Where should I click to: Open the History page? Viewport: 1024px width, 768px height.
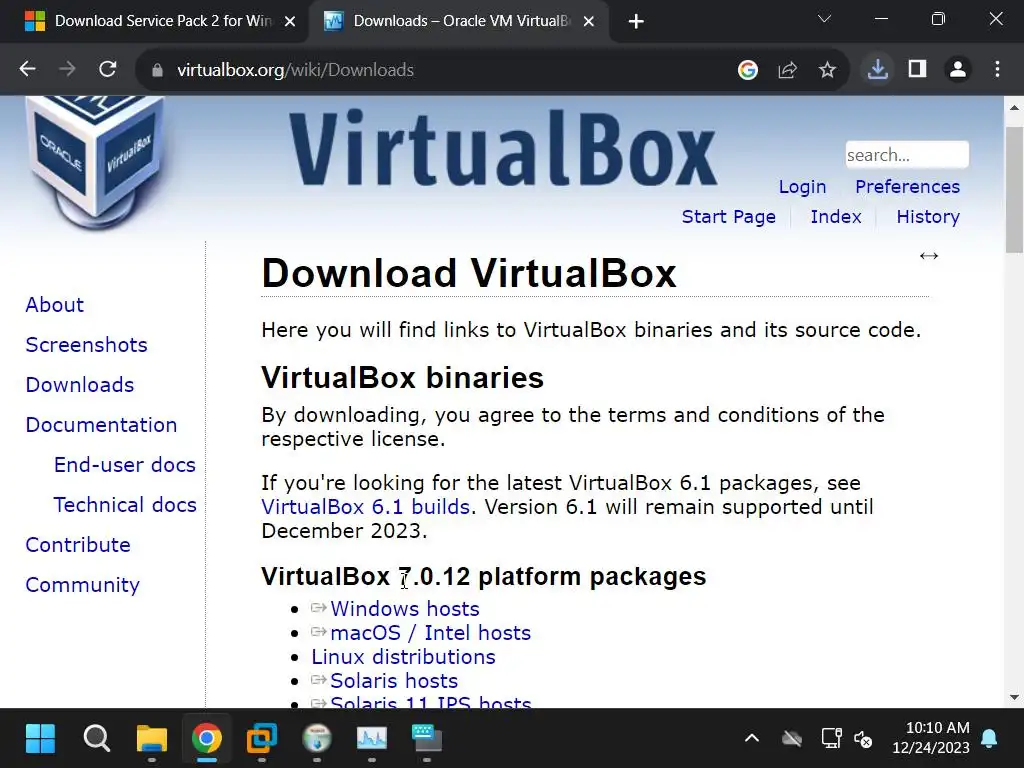(928, 217)
